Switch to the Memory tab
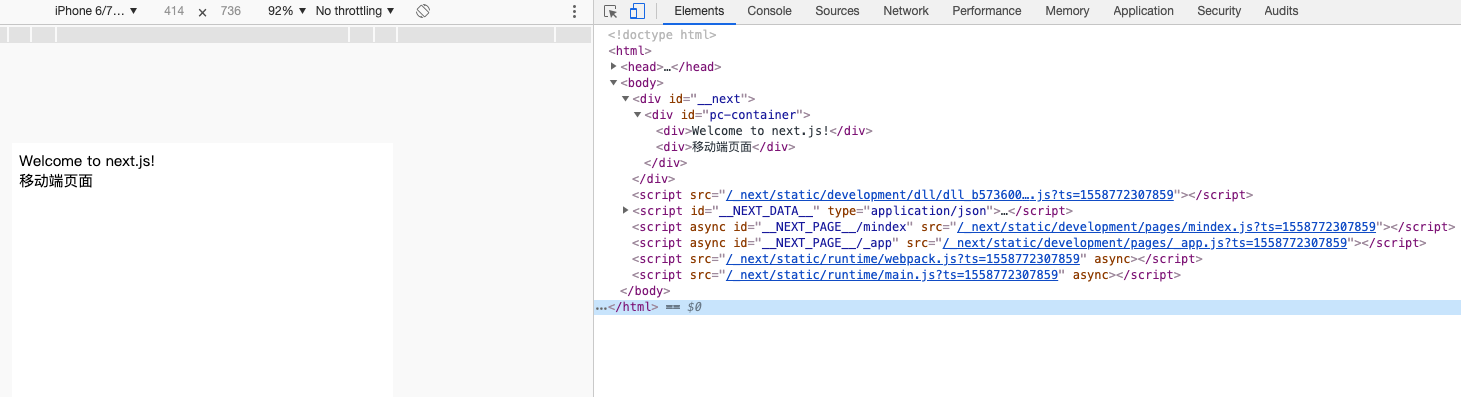Image resolution: width=1461 pixels, height=397 pixels. [x=1067, y=11]
